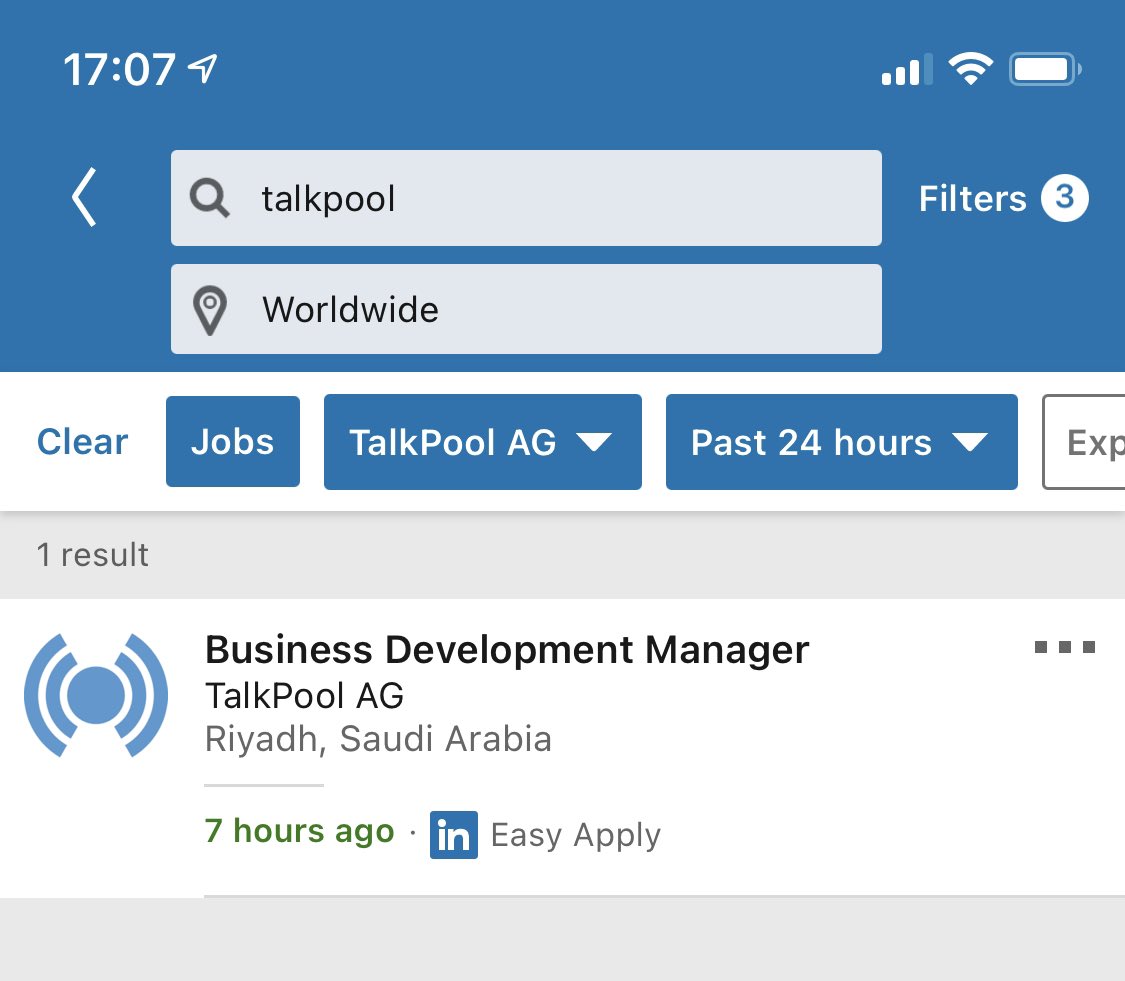The width and height of the screenshot is (1125, 981).
Task: Tap Riyadh, Saudi Arabia location text
Action: [378, 738]
